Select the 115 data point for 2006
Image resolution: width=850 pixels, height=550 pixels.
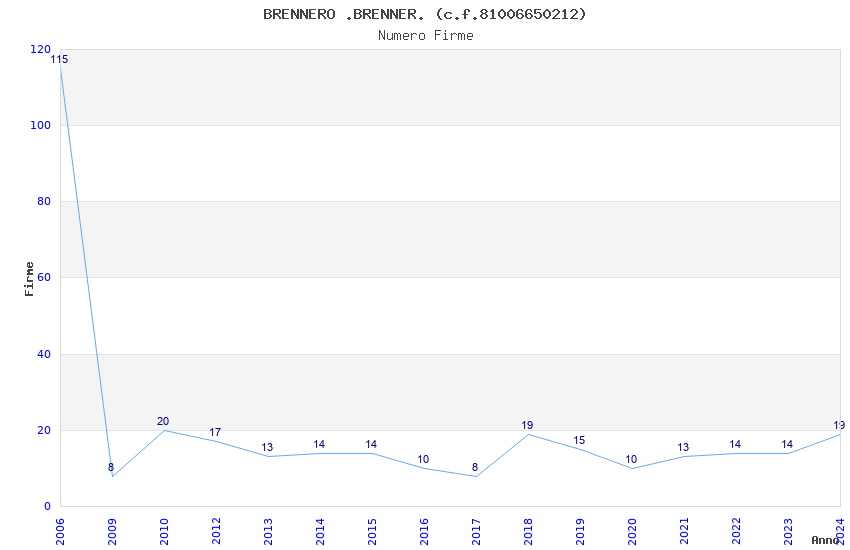click(x=60, y=68)
